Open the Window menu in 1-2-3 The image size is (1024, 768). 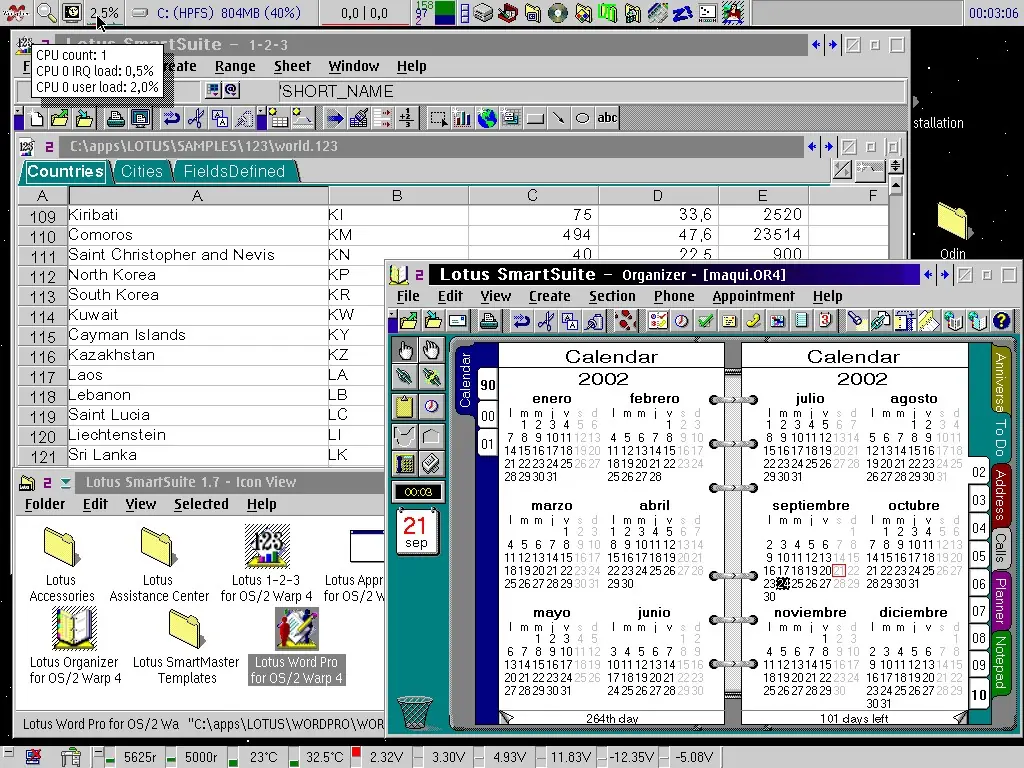point(353,66)
